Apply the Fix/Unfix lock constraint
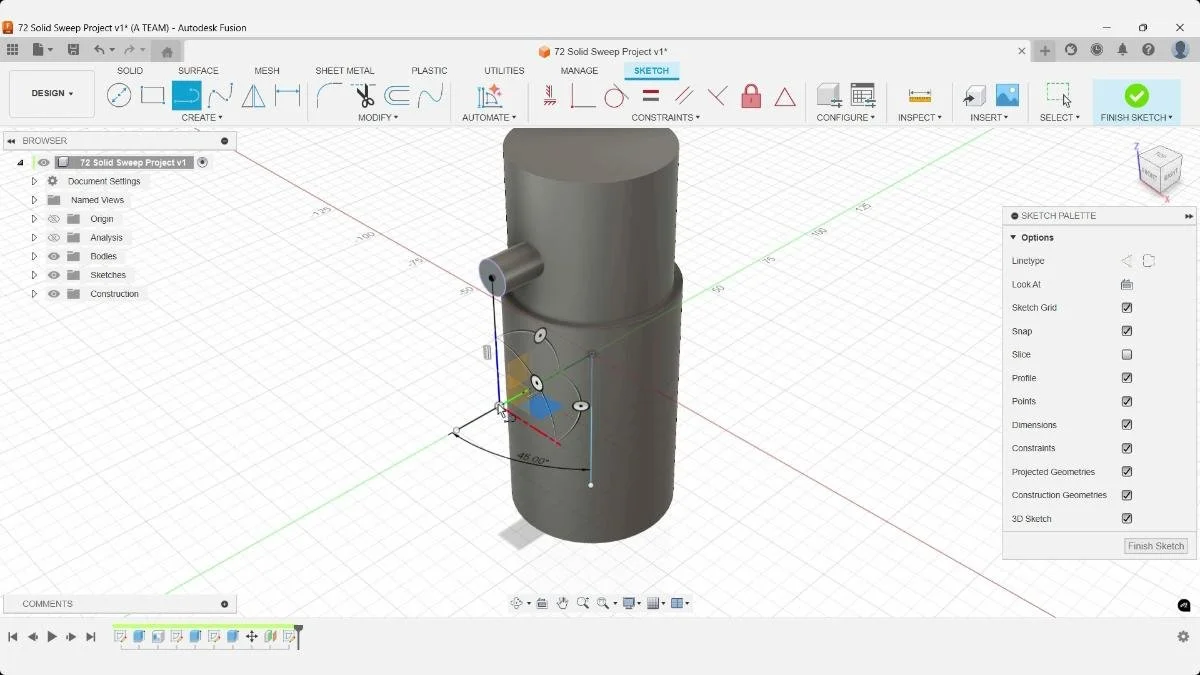Screen dimensions: 1200x675 click(751, 96)
